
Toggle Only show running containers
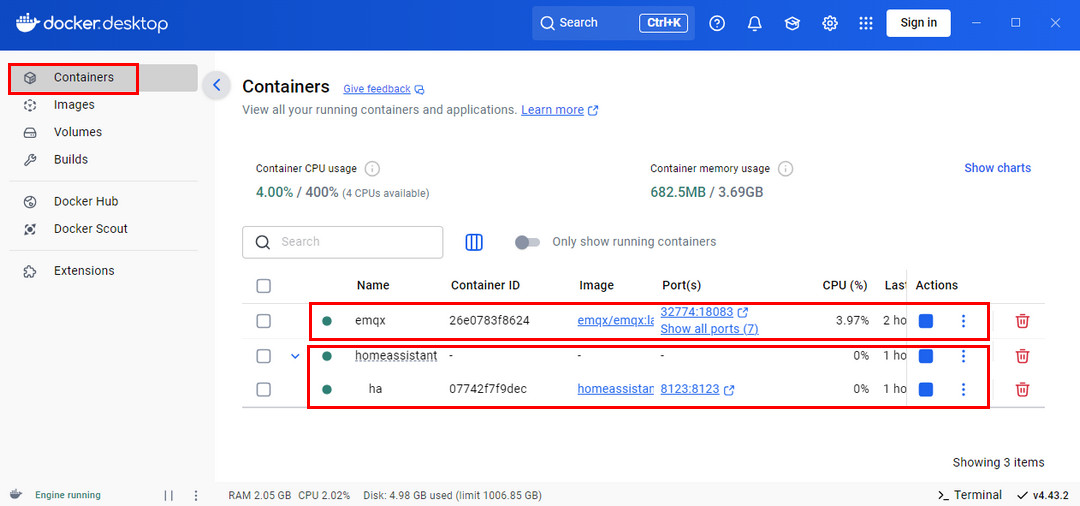click(x=528, y=242)
